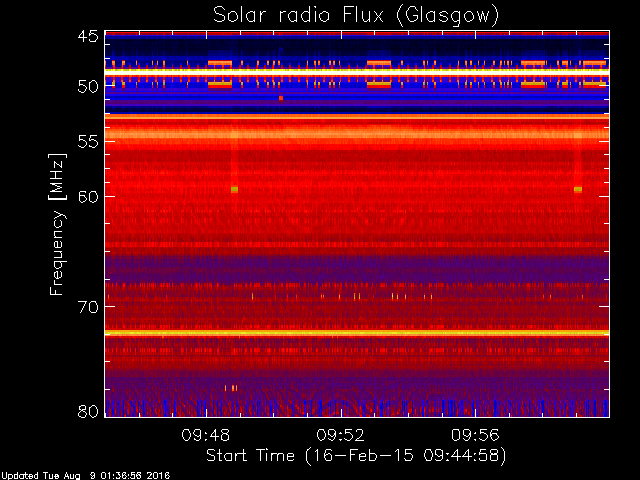Screen dimensions: 640x480
Task: Select the 45 MHz frequency tick label
Action: (88, 37)
